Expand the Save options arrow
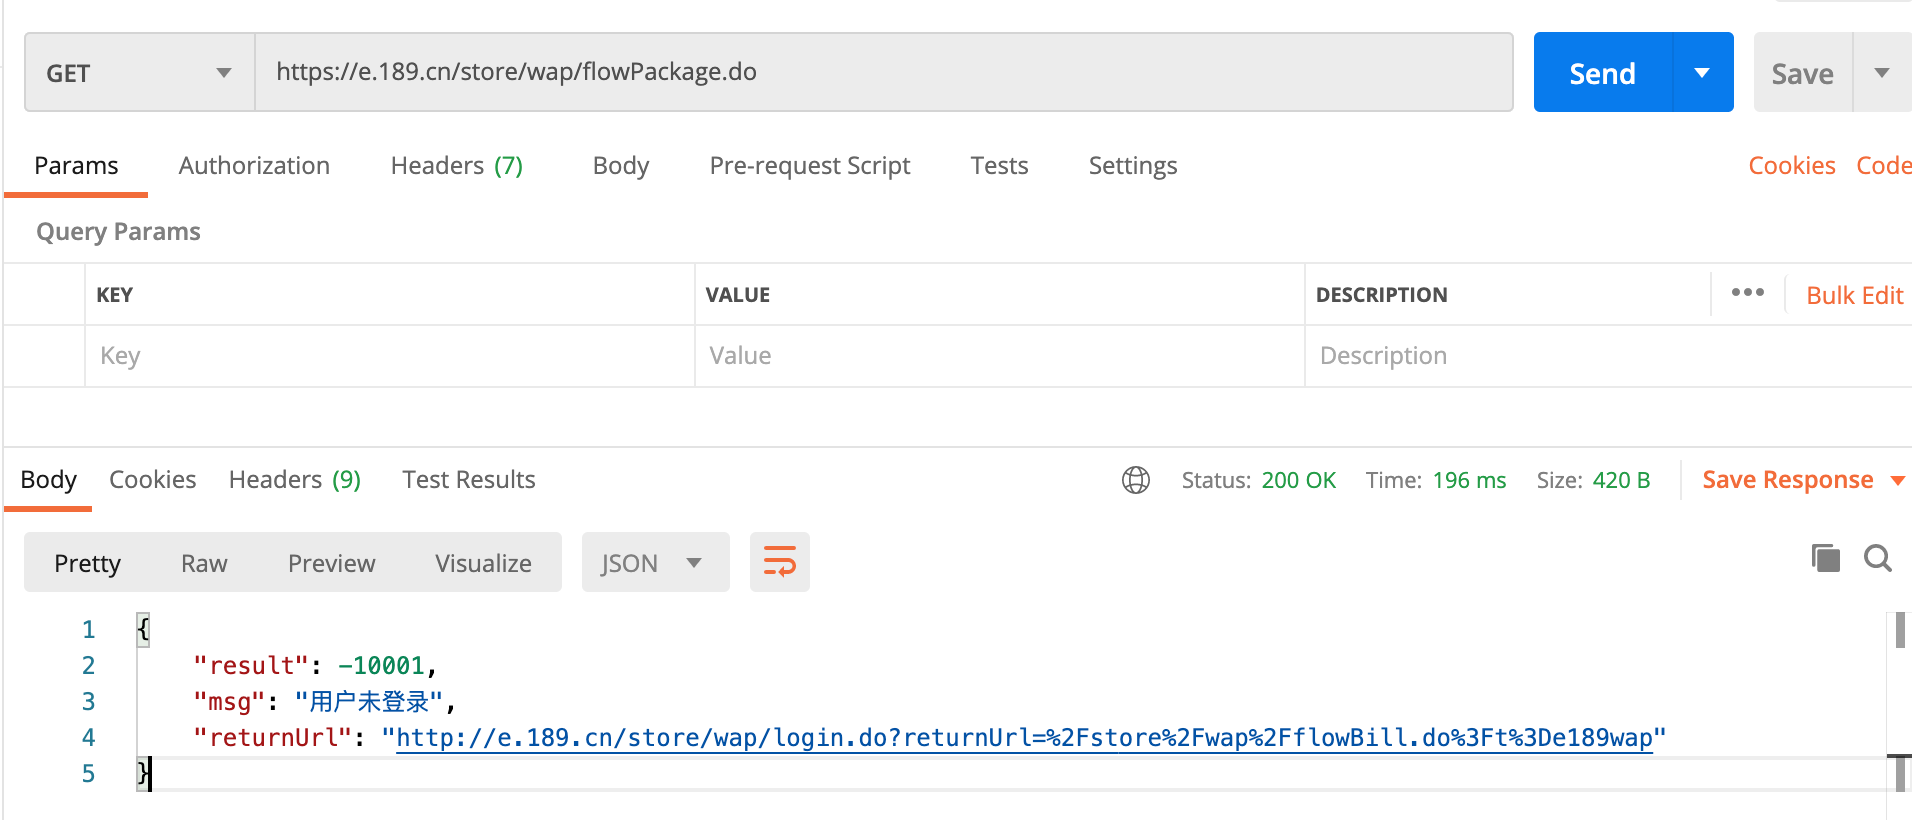The image size is (1912, 820). pyautogui.click(x=1882, y=72)
